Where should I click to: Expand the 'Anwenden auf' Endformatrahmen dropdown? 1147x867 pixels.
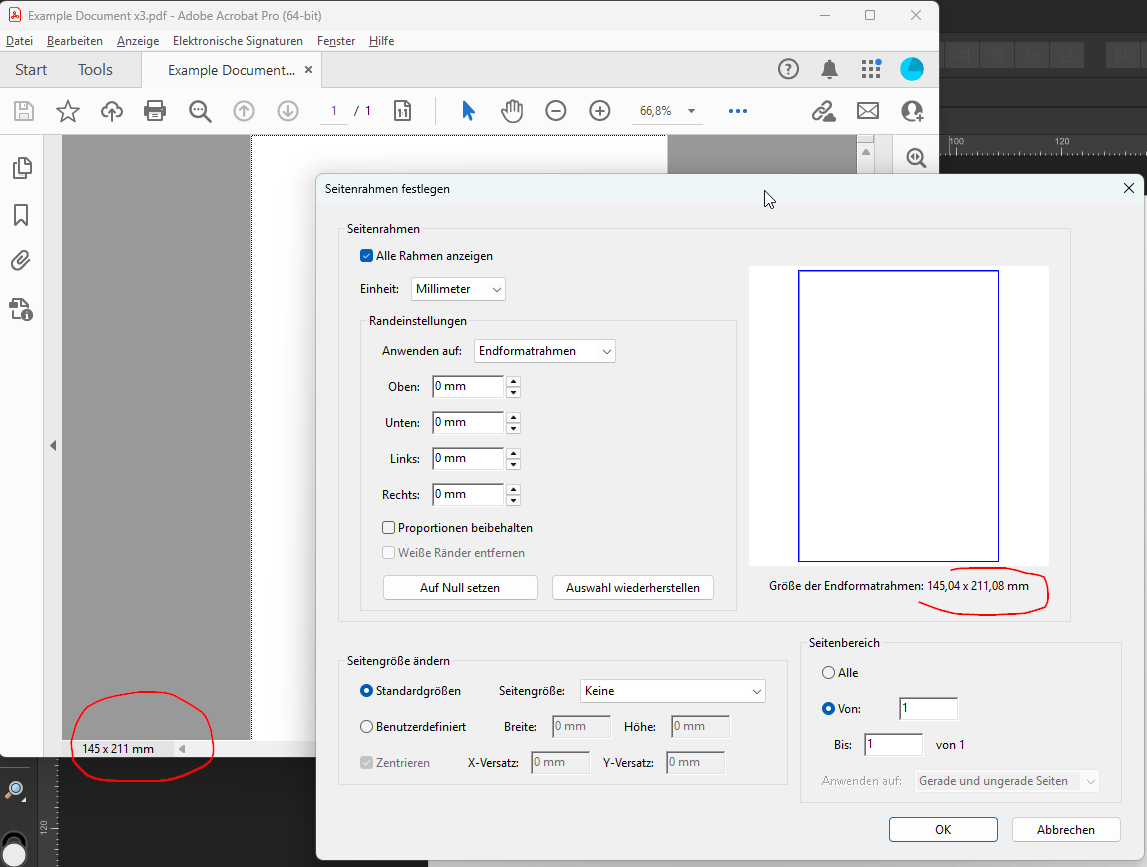pos(545,351)
